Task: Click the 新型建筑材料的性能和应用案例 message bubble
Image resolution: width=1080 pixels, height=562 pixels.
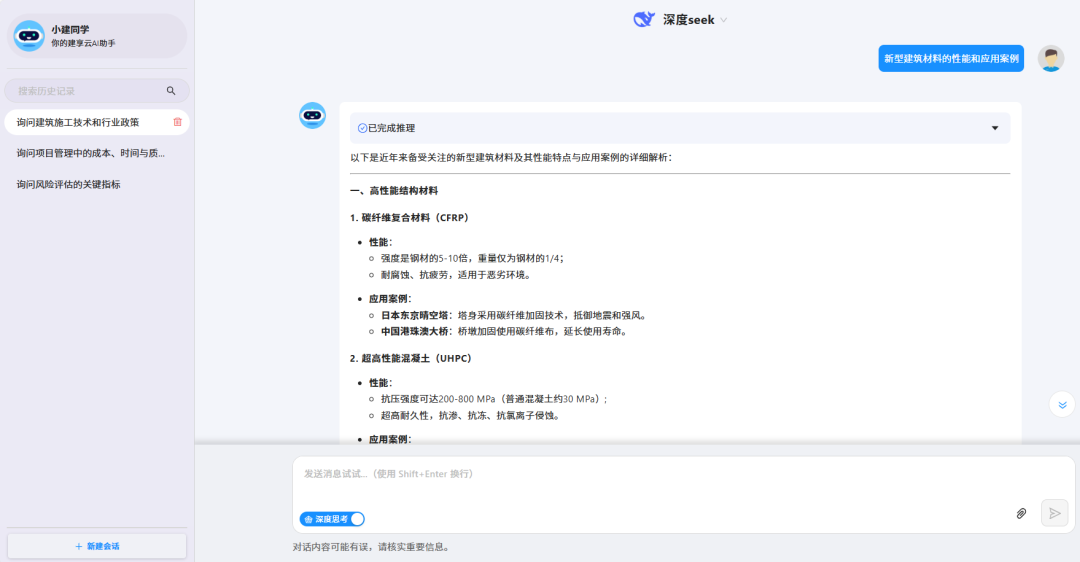Action: (x=951, y=59)
